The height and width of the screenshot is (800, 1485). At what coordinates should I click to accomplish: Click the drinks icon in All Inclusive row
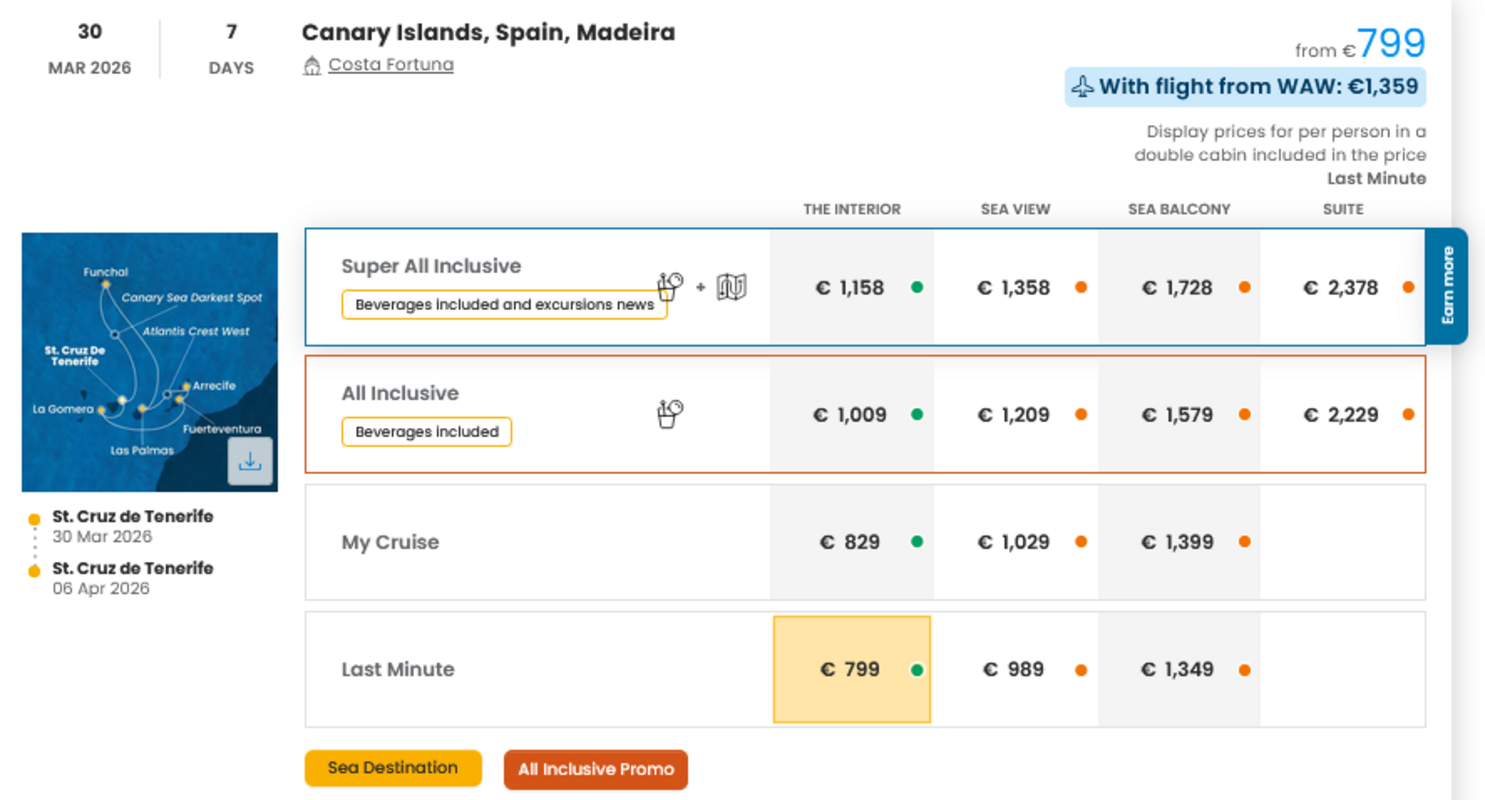pyautogui.click(x=670, y=414)
